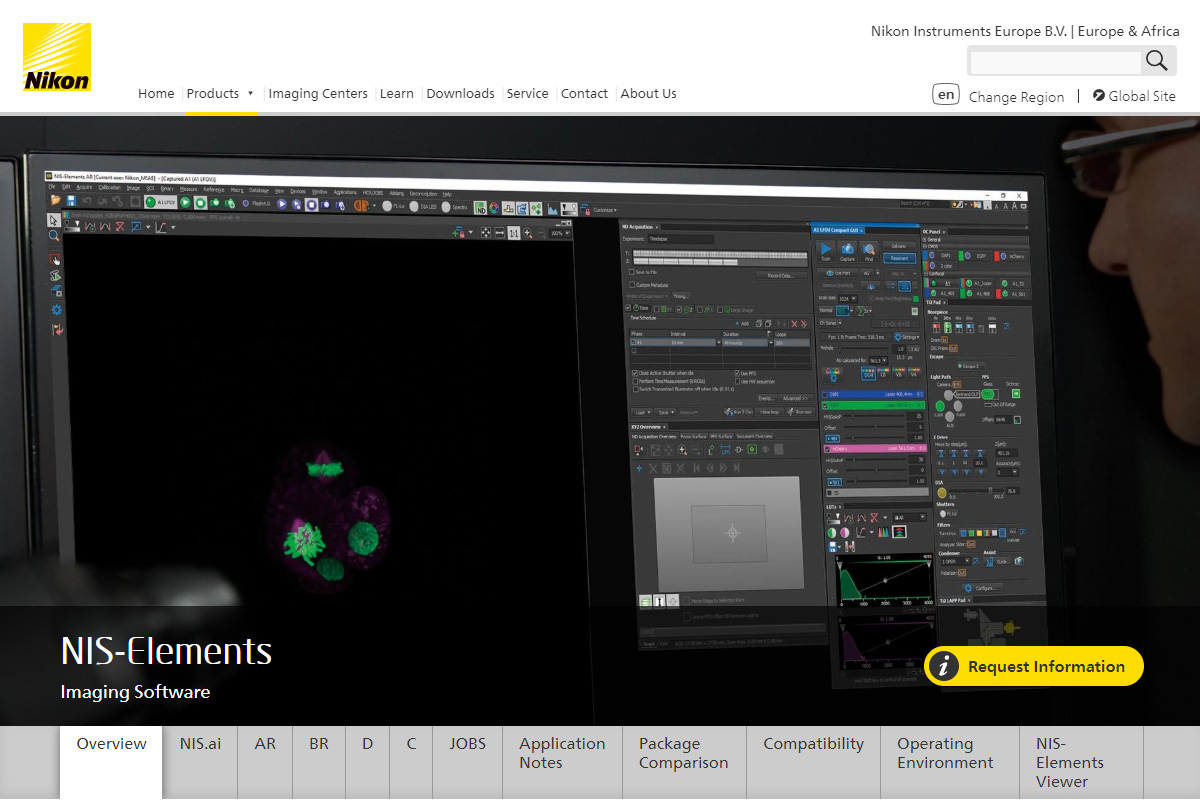
Task: Click the 'NIS-Elements' page heading
Action: pos(166,651)
